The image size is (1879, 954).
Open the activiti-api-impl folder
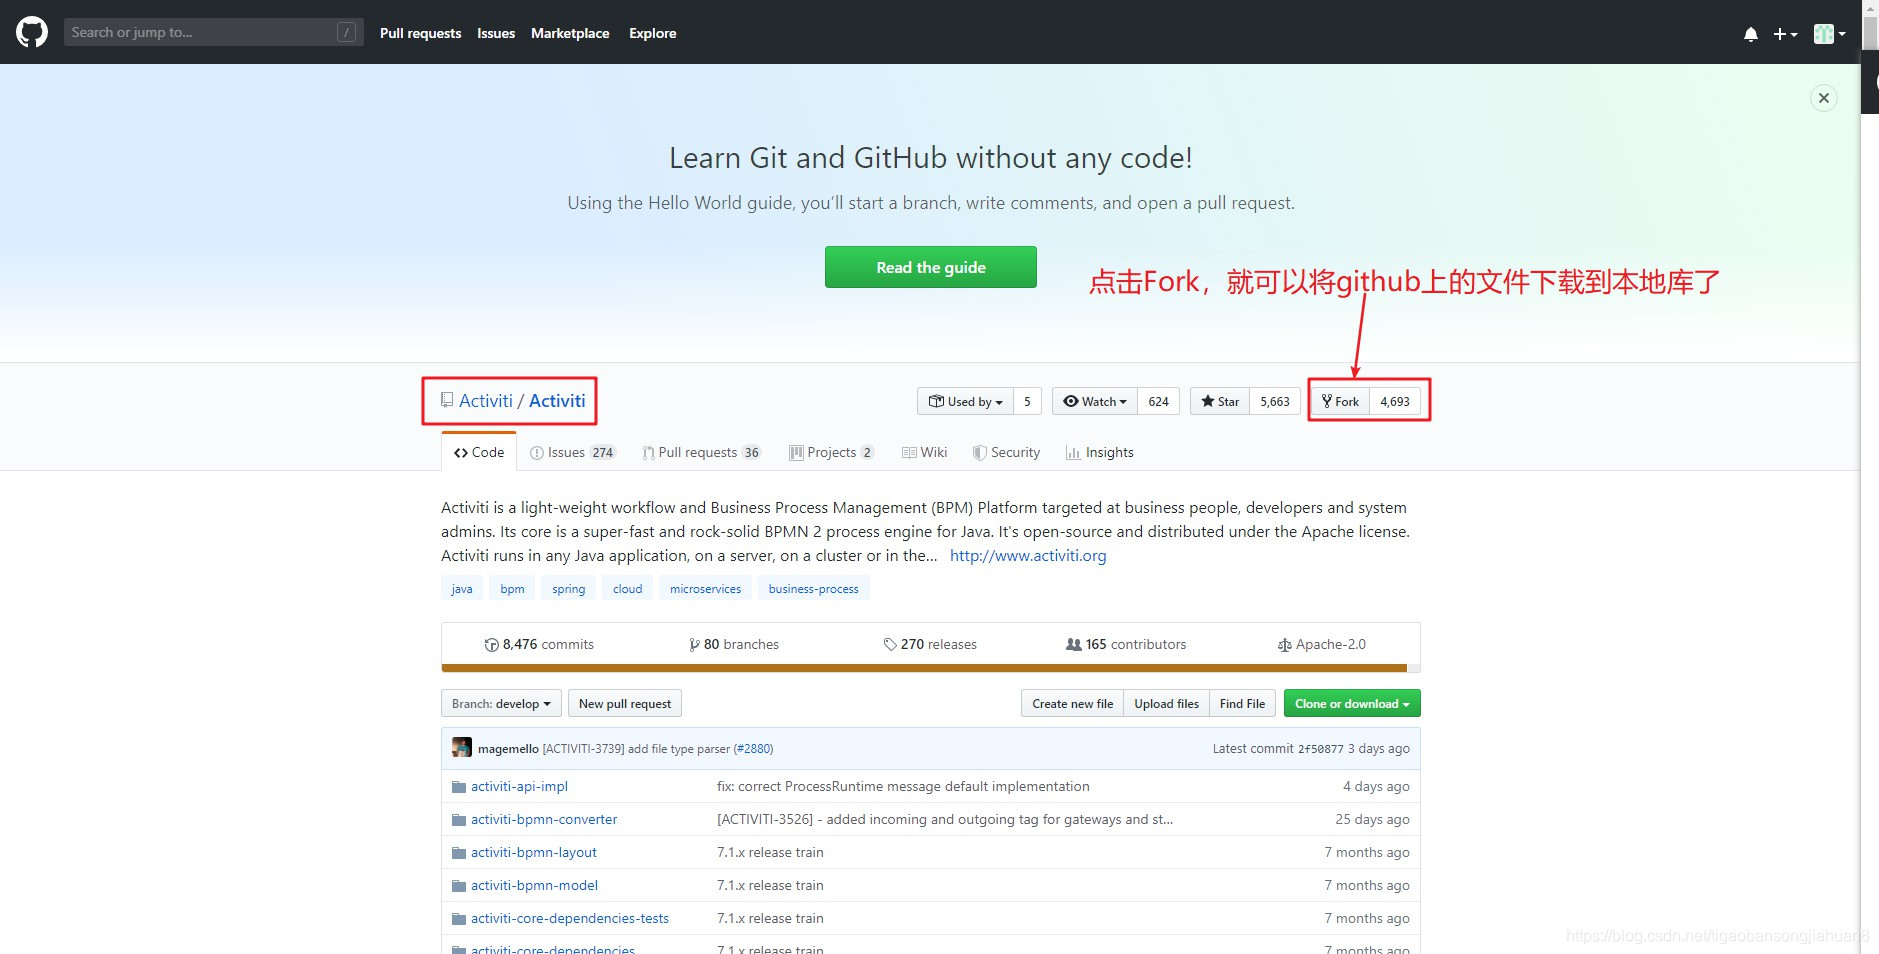coord(519,786)
